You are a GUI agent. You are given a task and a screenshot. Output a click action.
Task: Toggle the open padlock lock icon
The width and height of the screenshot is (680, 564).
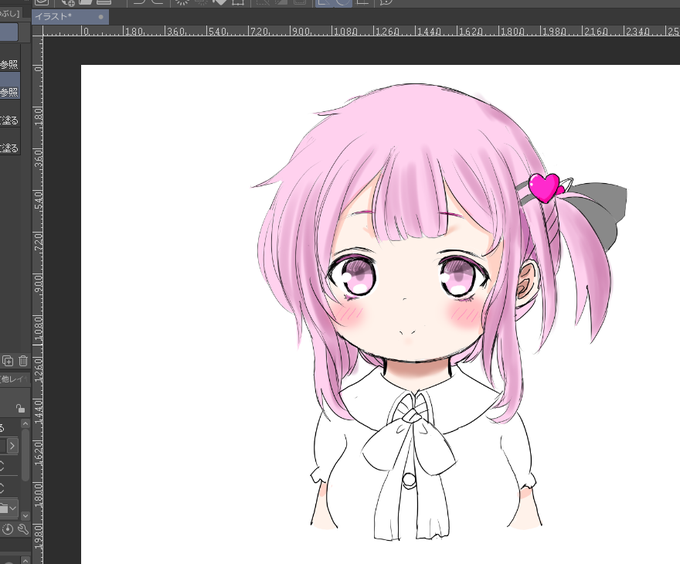pyautogui.click(x=20, y=408)
